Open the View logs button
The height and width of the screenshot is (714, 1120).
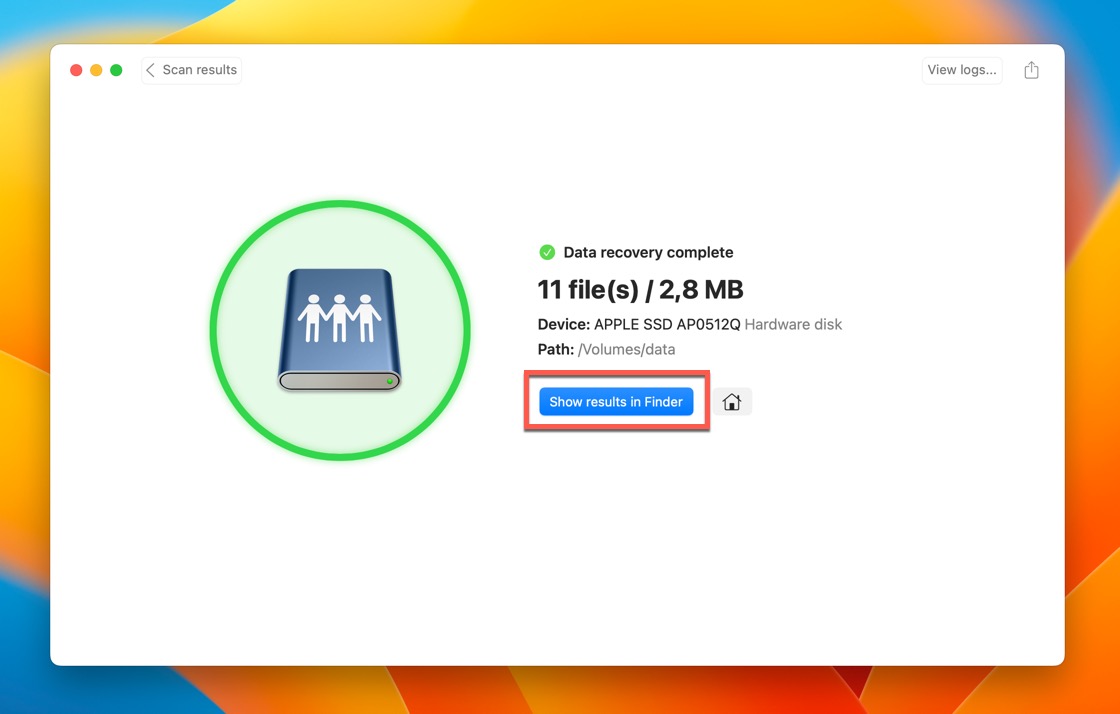(961, 70)
